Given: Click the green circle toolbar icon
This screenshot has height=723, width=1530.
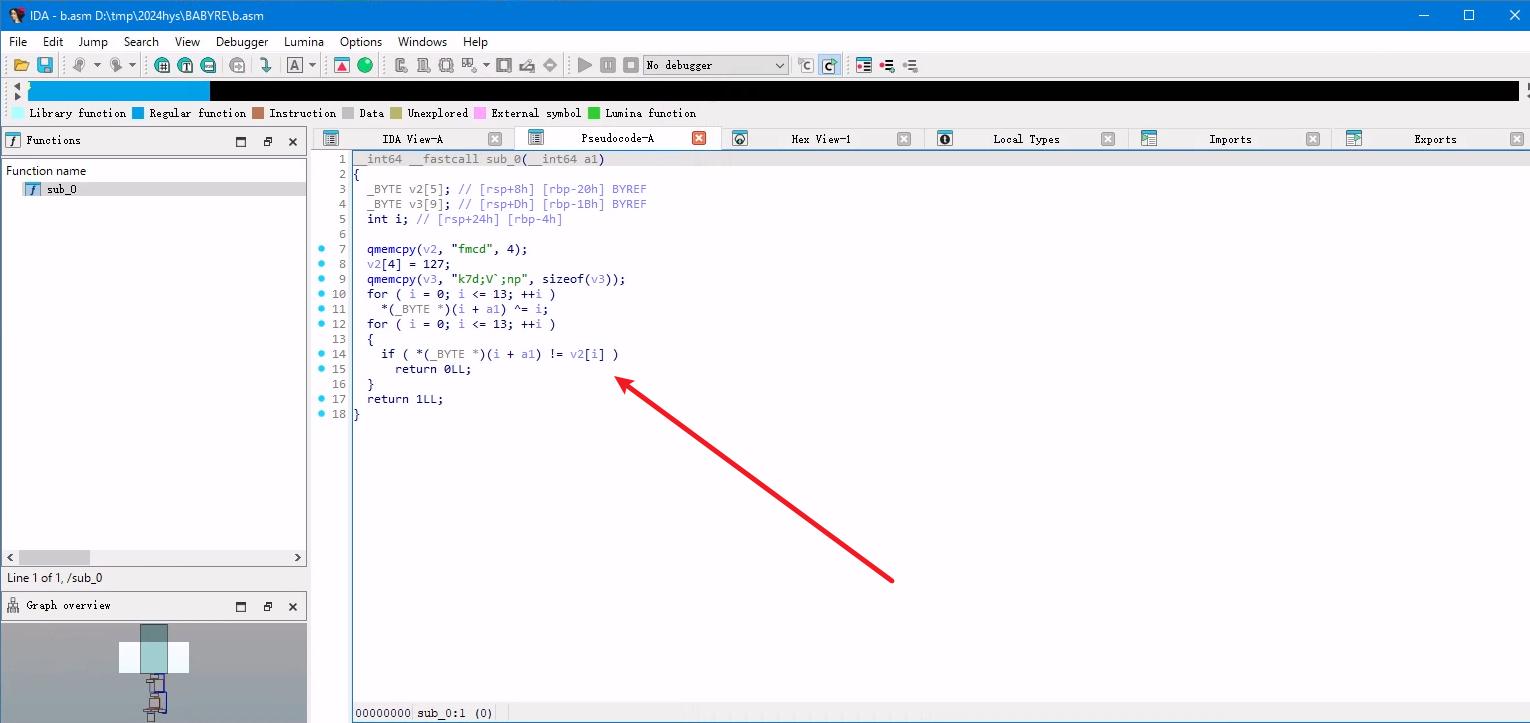Looking at the screenshot, I should (x=365, y=65).
